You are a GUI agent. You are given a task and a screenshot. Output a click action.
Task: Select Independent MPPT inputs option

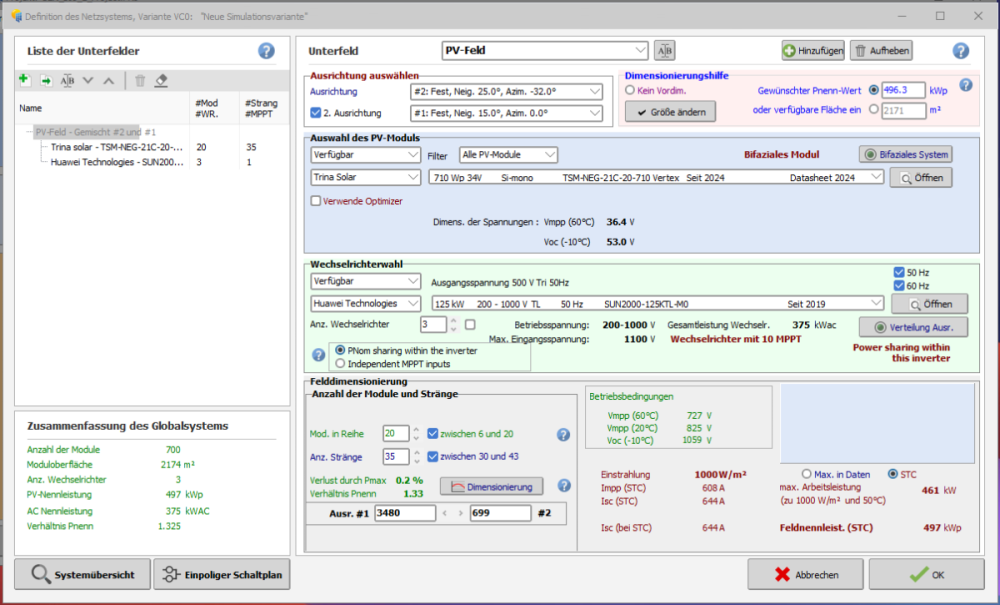click(x=340, y=363)
